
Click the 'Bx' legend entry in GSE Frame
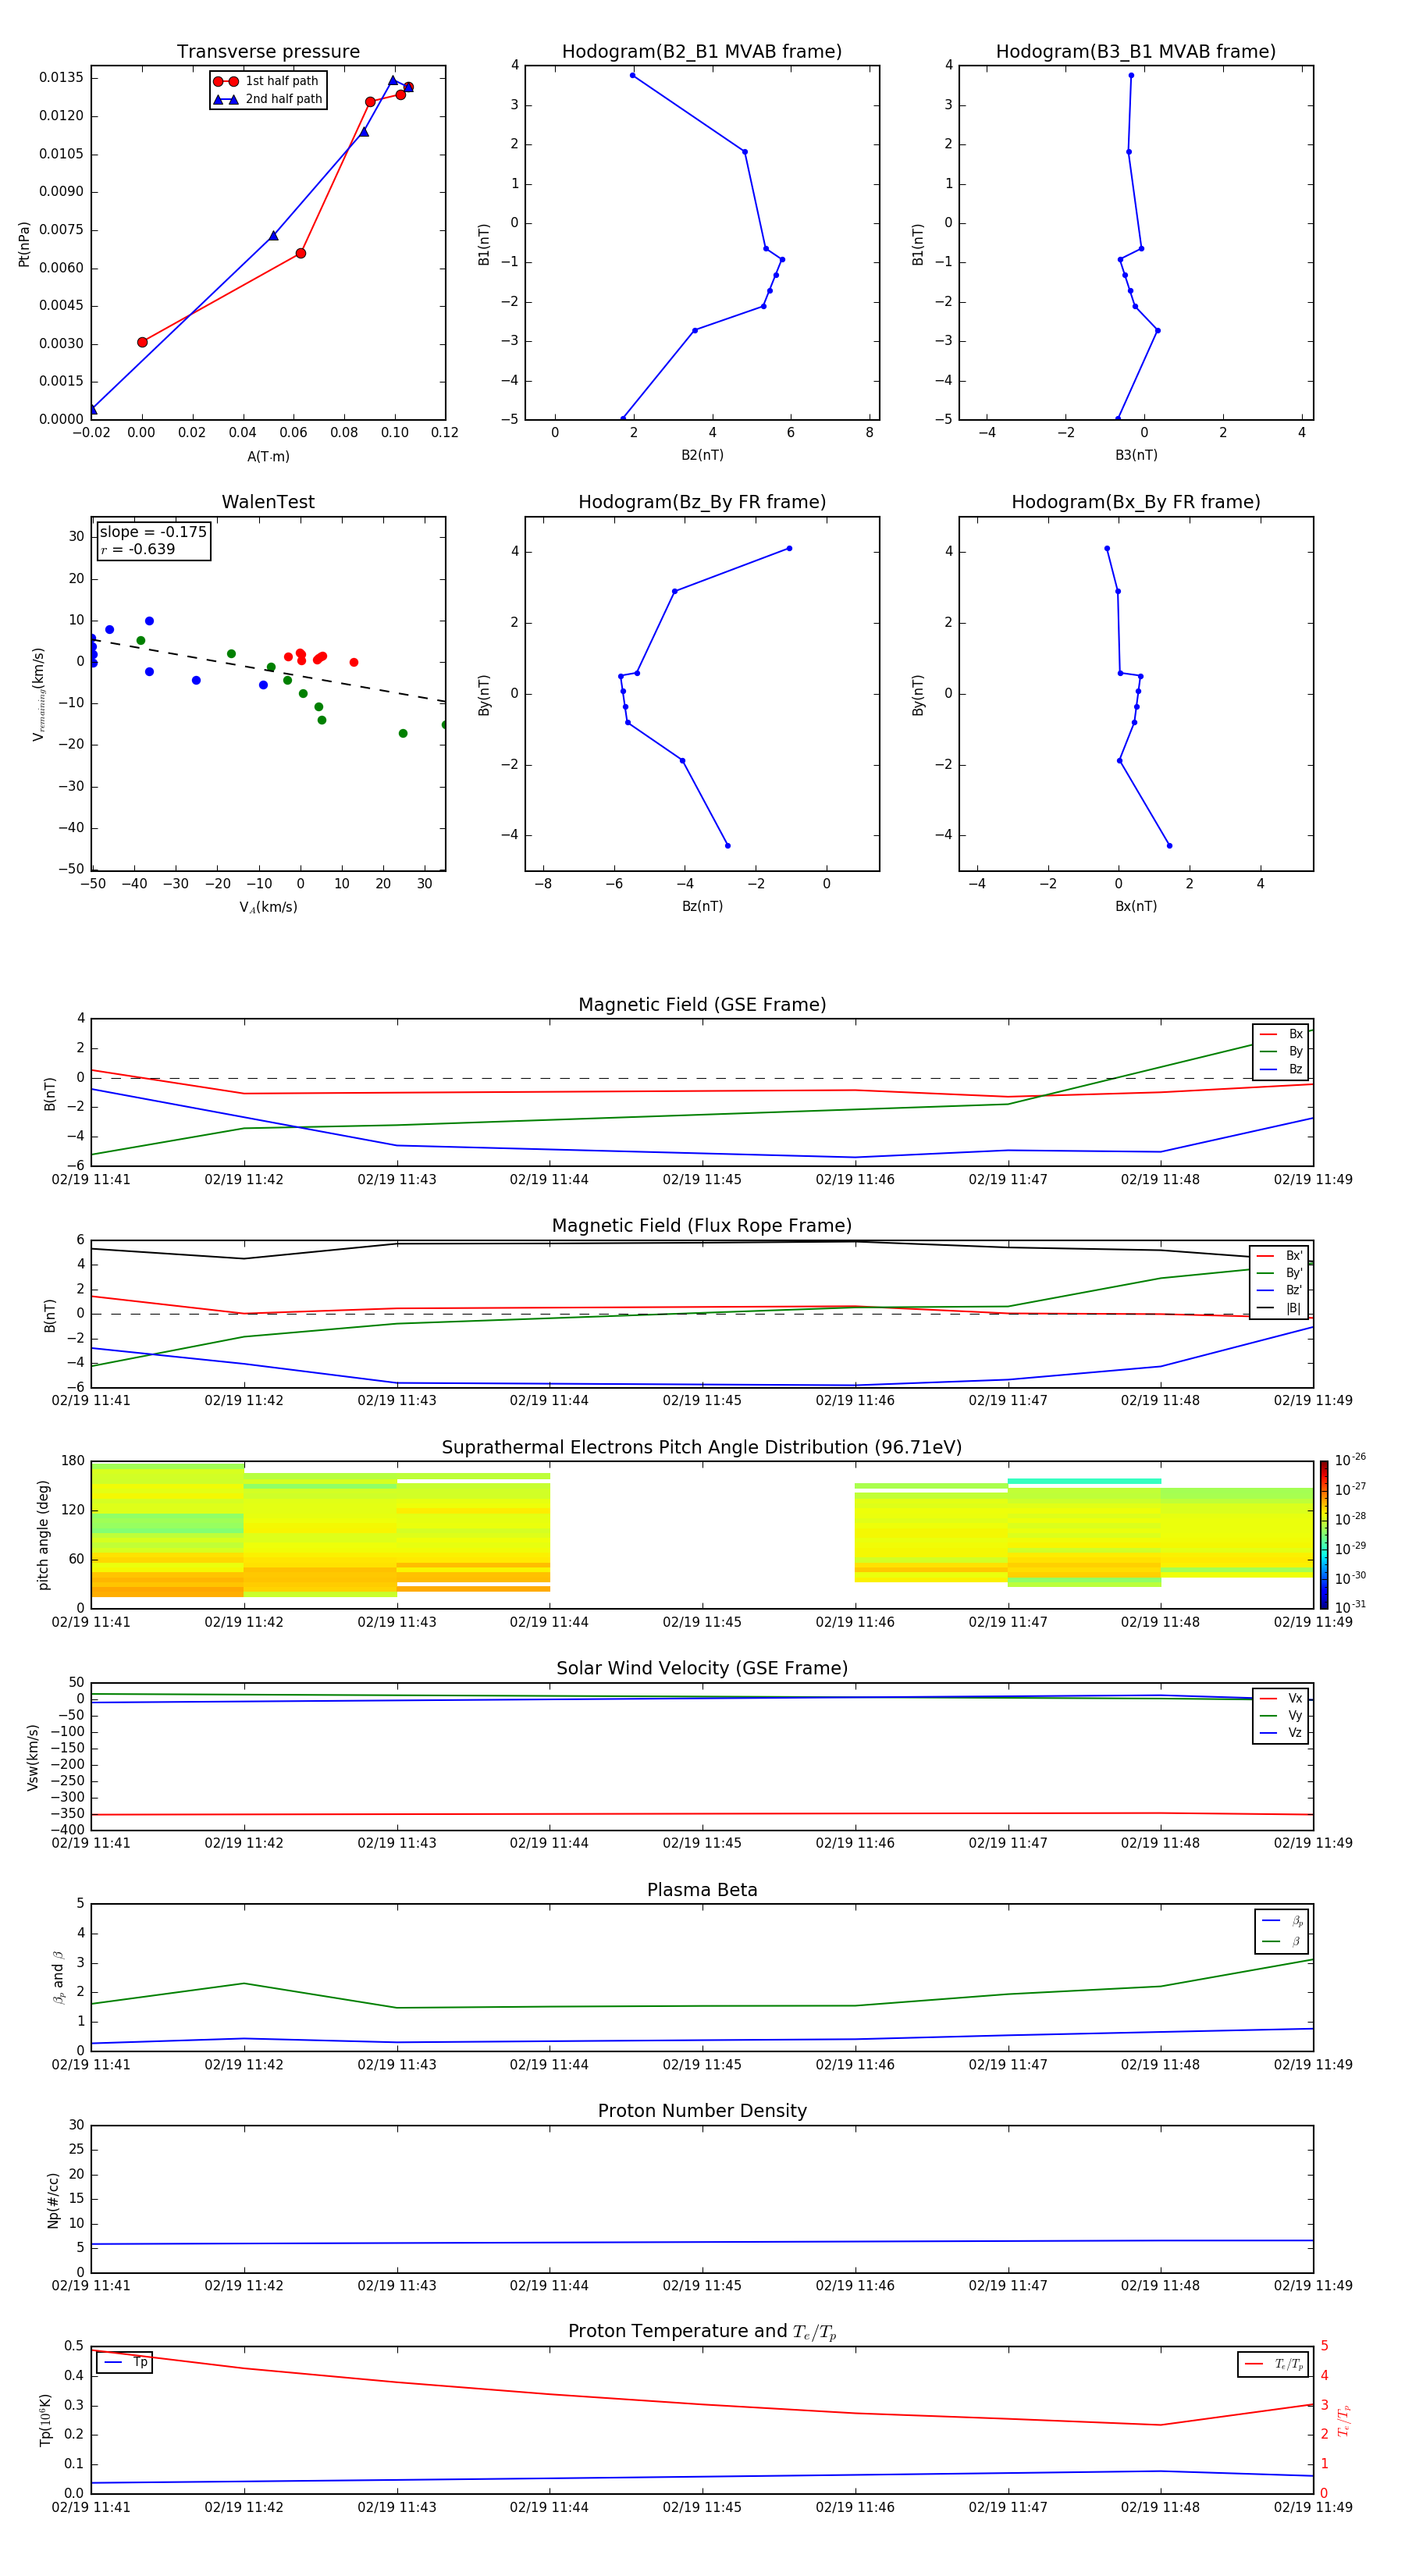[1281, 1034]
